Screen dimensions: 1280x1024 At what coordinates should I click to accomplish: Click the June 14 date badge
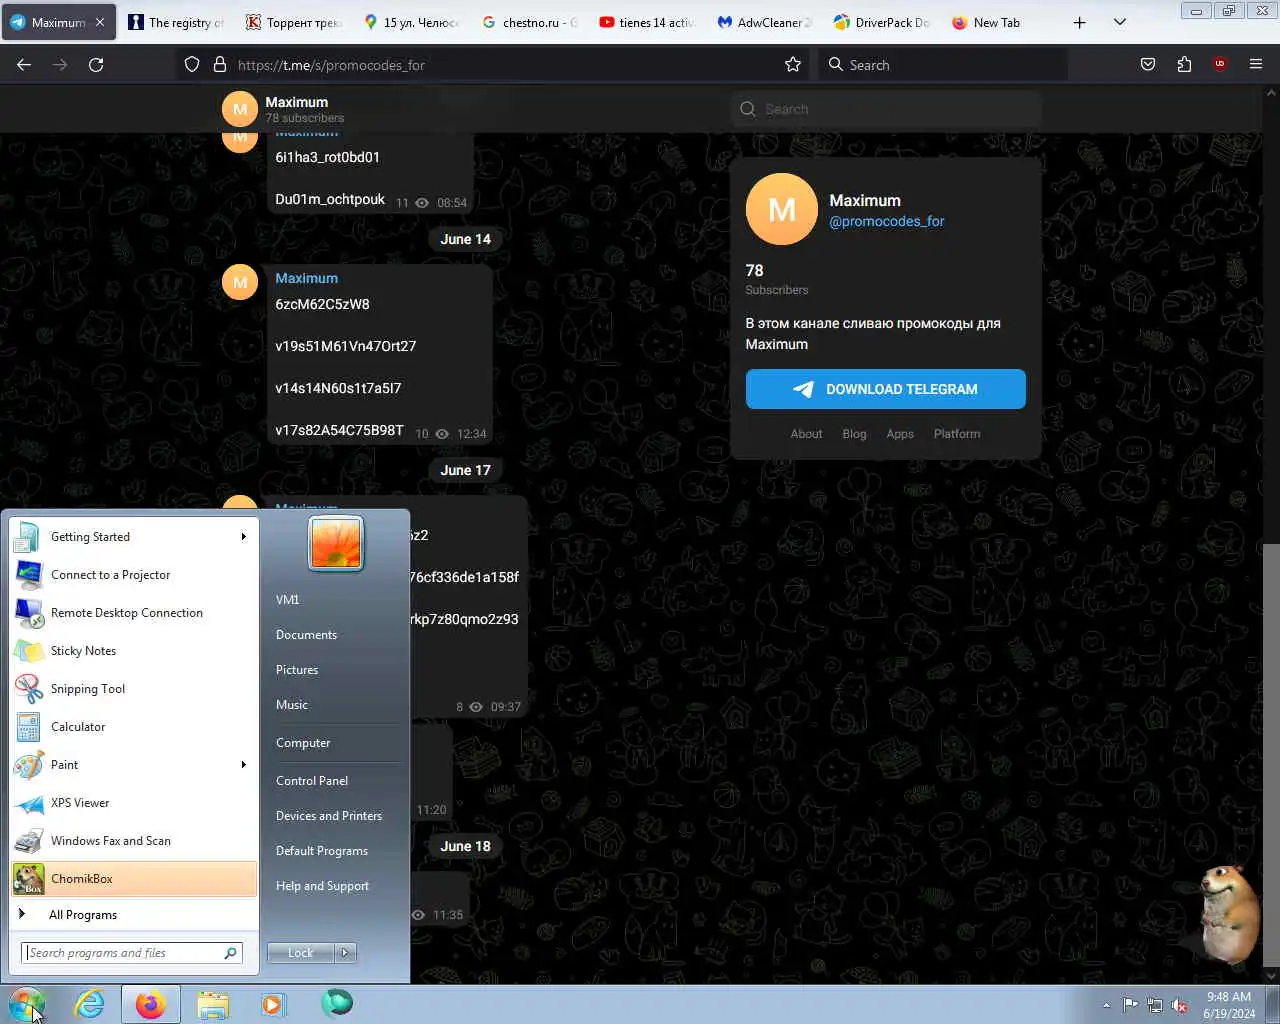[466, 239]
